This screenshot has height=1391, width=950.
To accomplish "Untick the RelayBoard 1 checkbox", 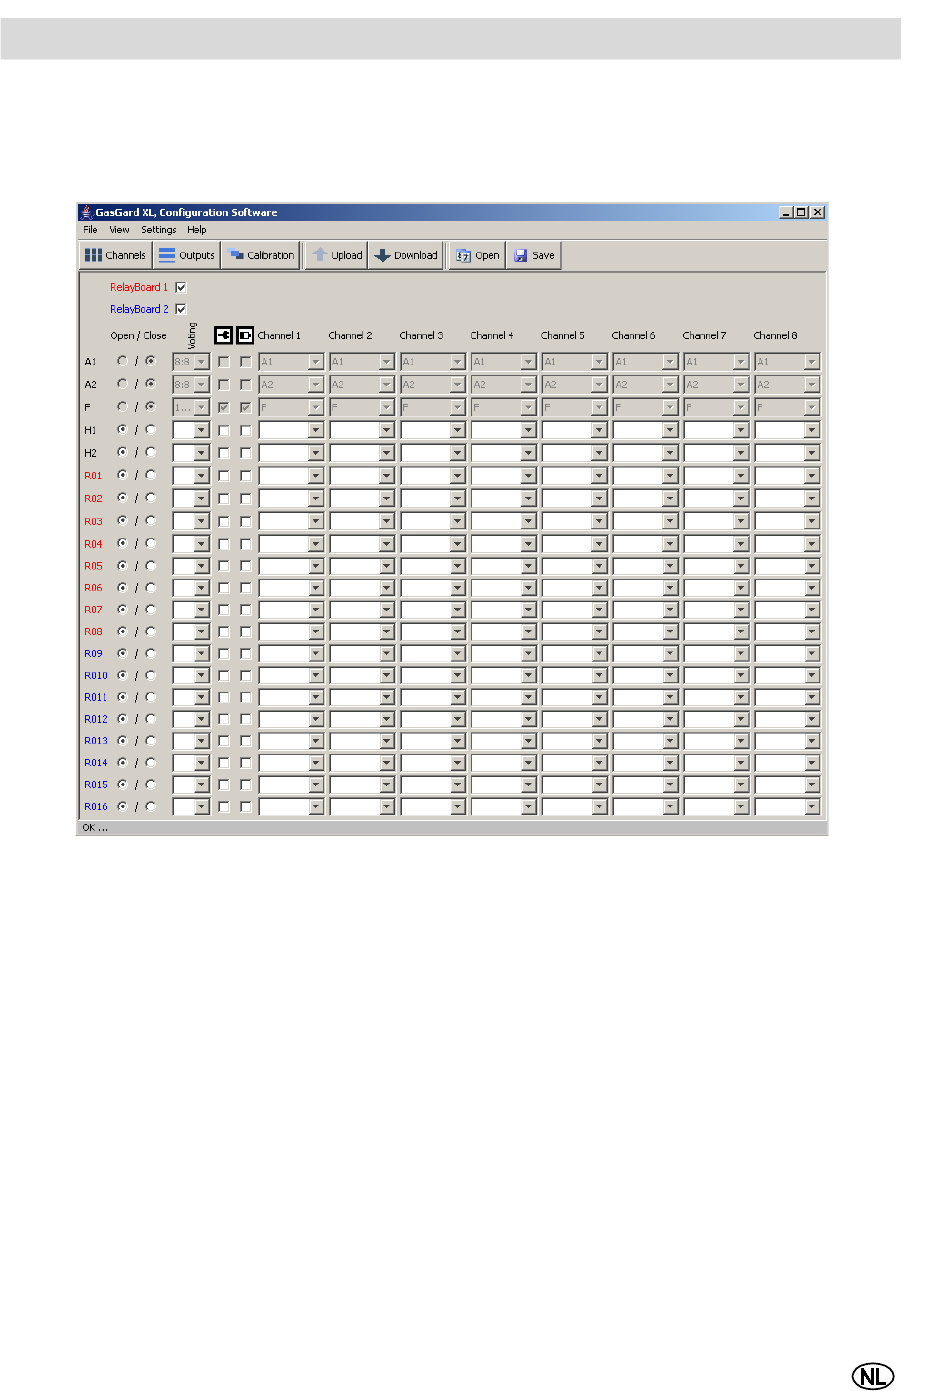I will 181,287.
